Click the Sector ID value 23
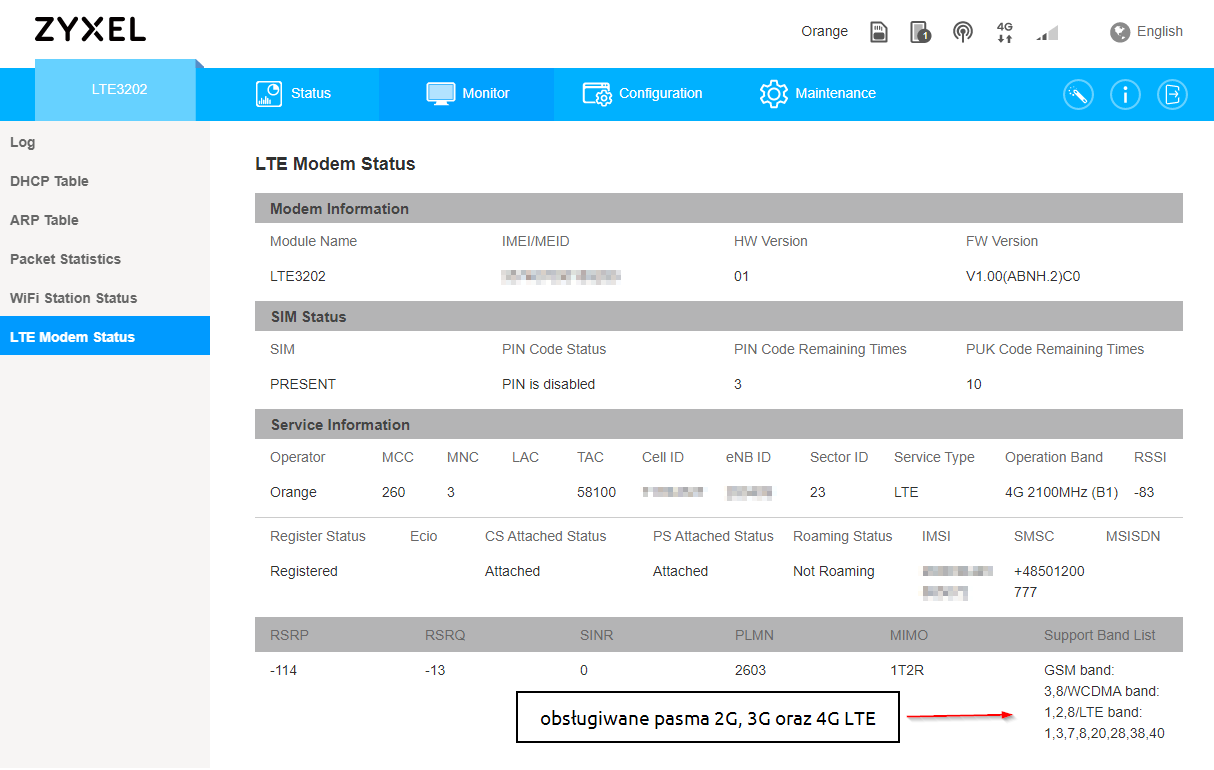The width and height of the screenshot is (1214, 770). coord(818,492)
